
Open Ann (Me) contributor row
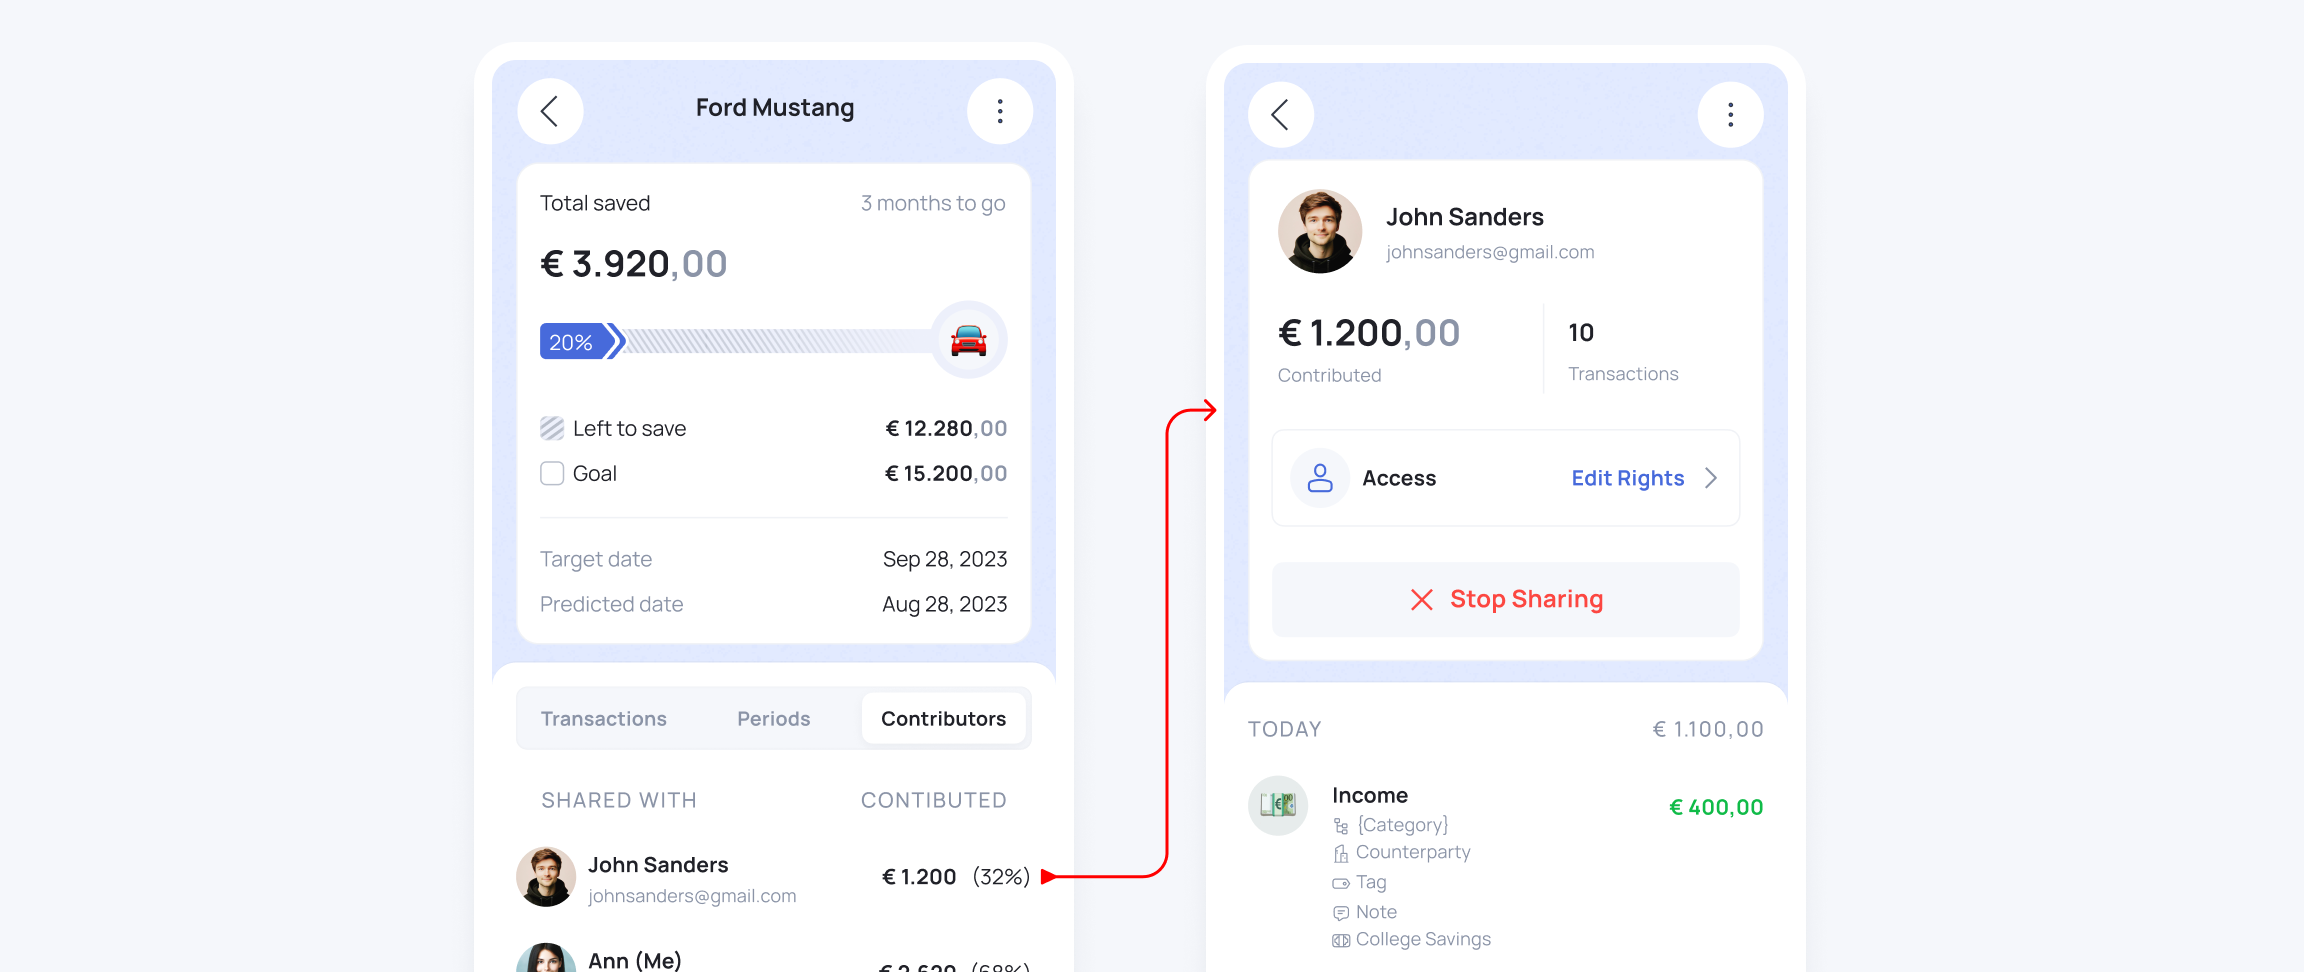(x=773, y=958)
